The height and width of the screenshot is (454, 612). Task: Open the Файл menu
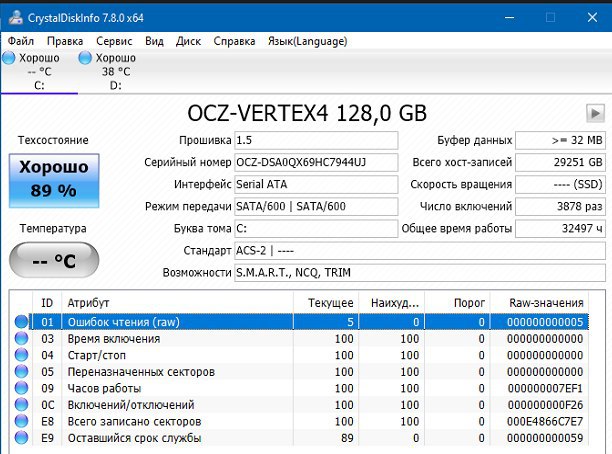[21, 41]
